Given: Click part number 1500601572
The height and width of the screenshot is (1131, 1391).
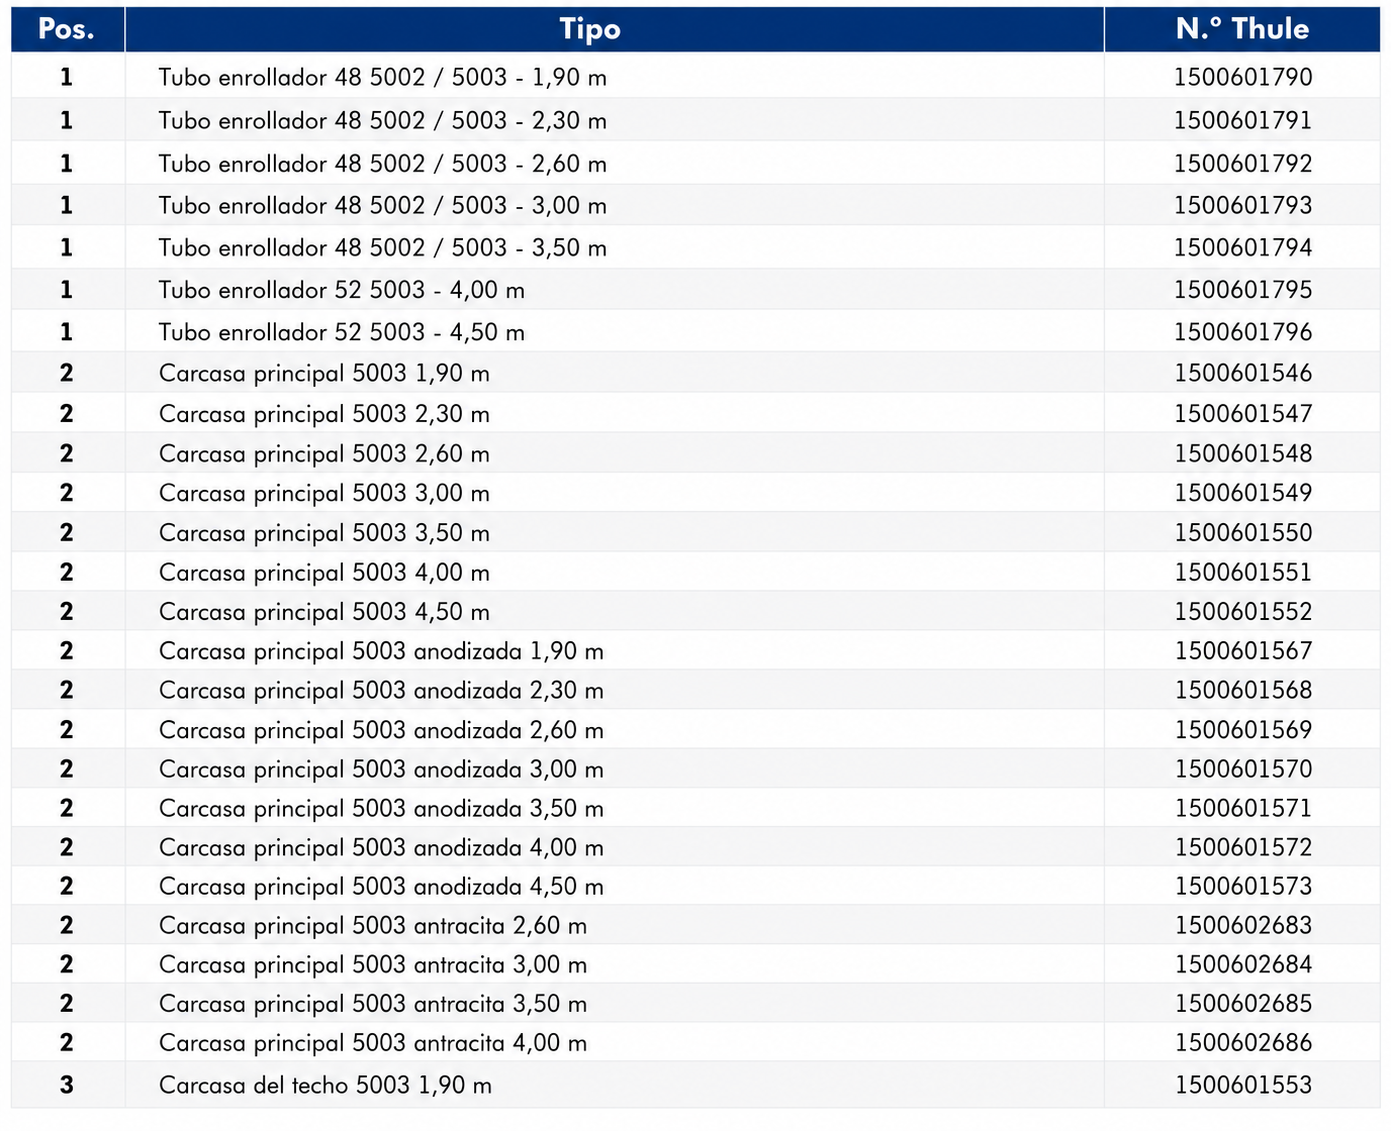Looking at the screenshot, I should pos(1243,847).
